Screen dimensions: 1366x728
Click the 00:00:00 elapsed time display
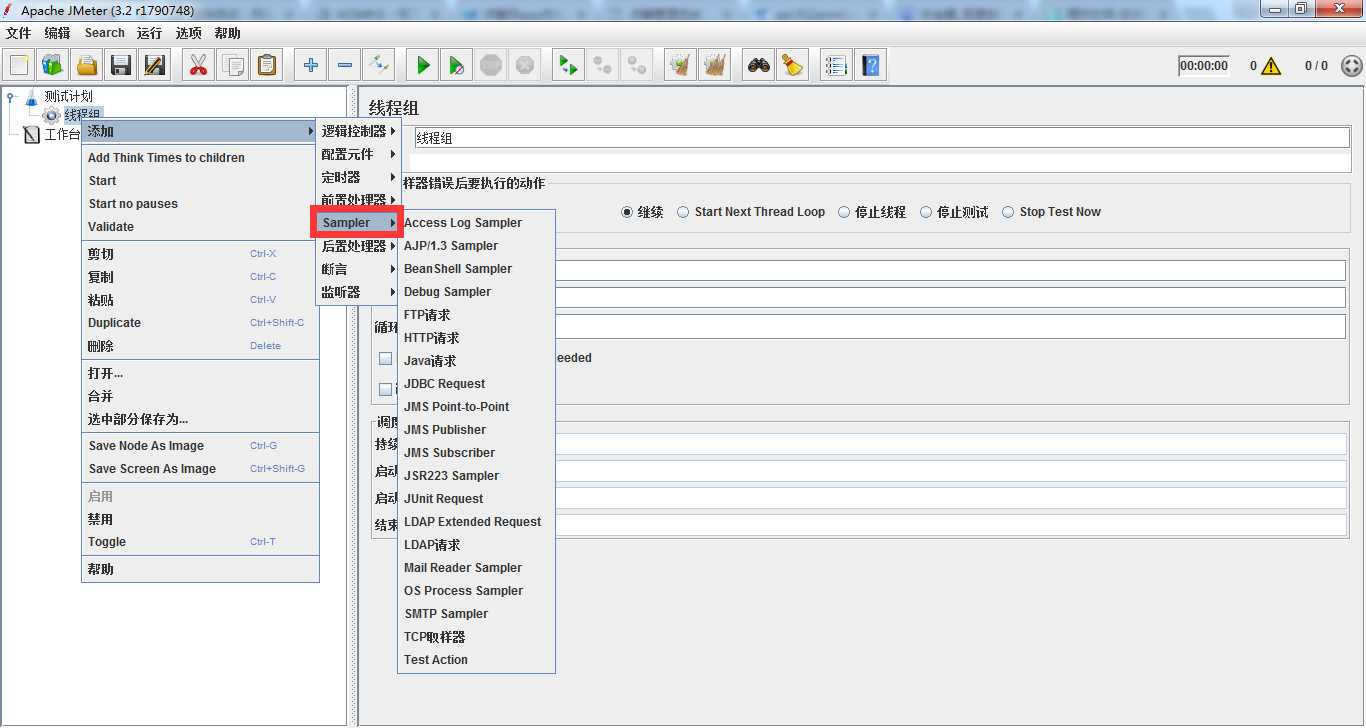[1203, 66]
